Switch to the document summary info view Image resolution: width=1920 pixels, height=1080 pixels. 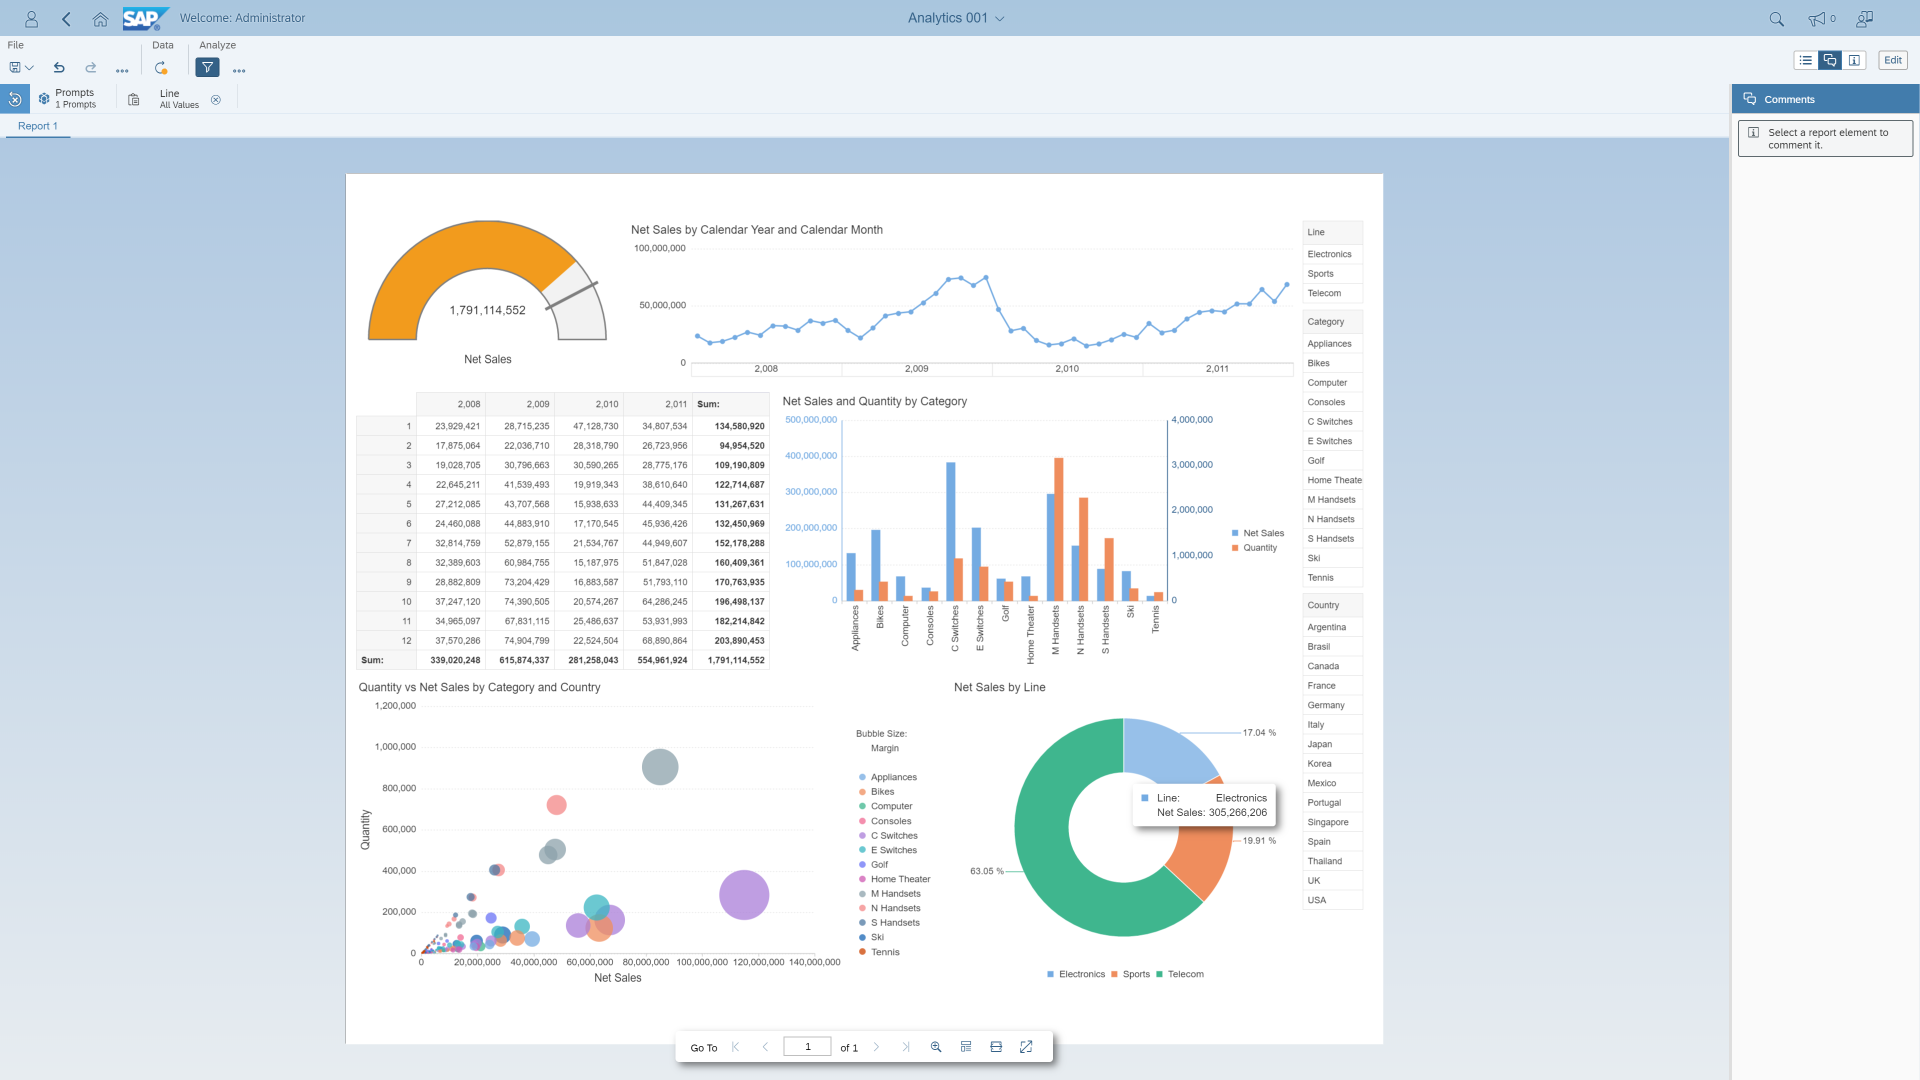(1855, 60)
